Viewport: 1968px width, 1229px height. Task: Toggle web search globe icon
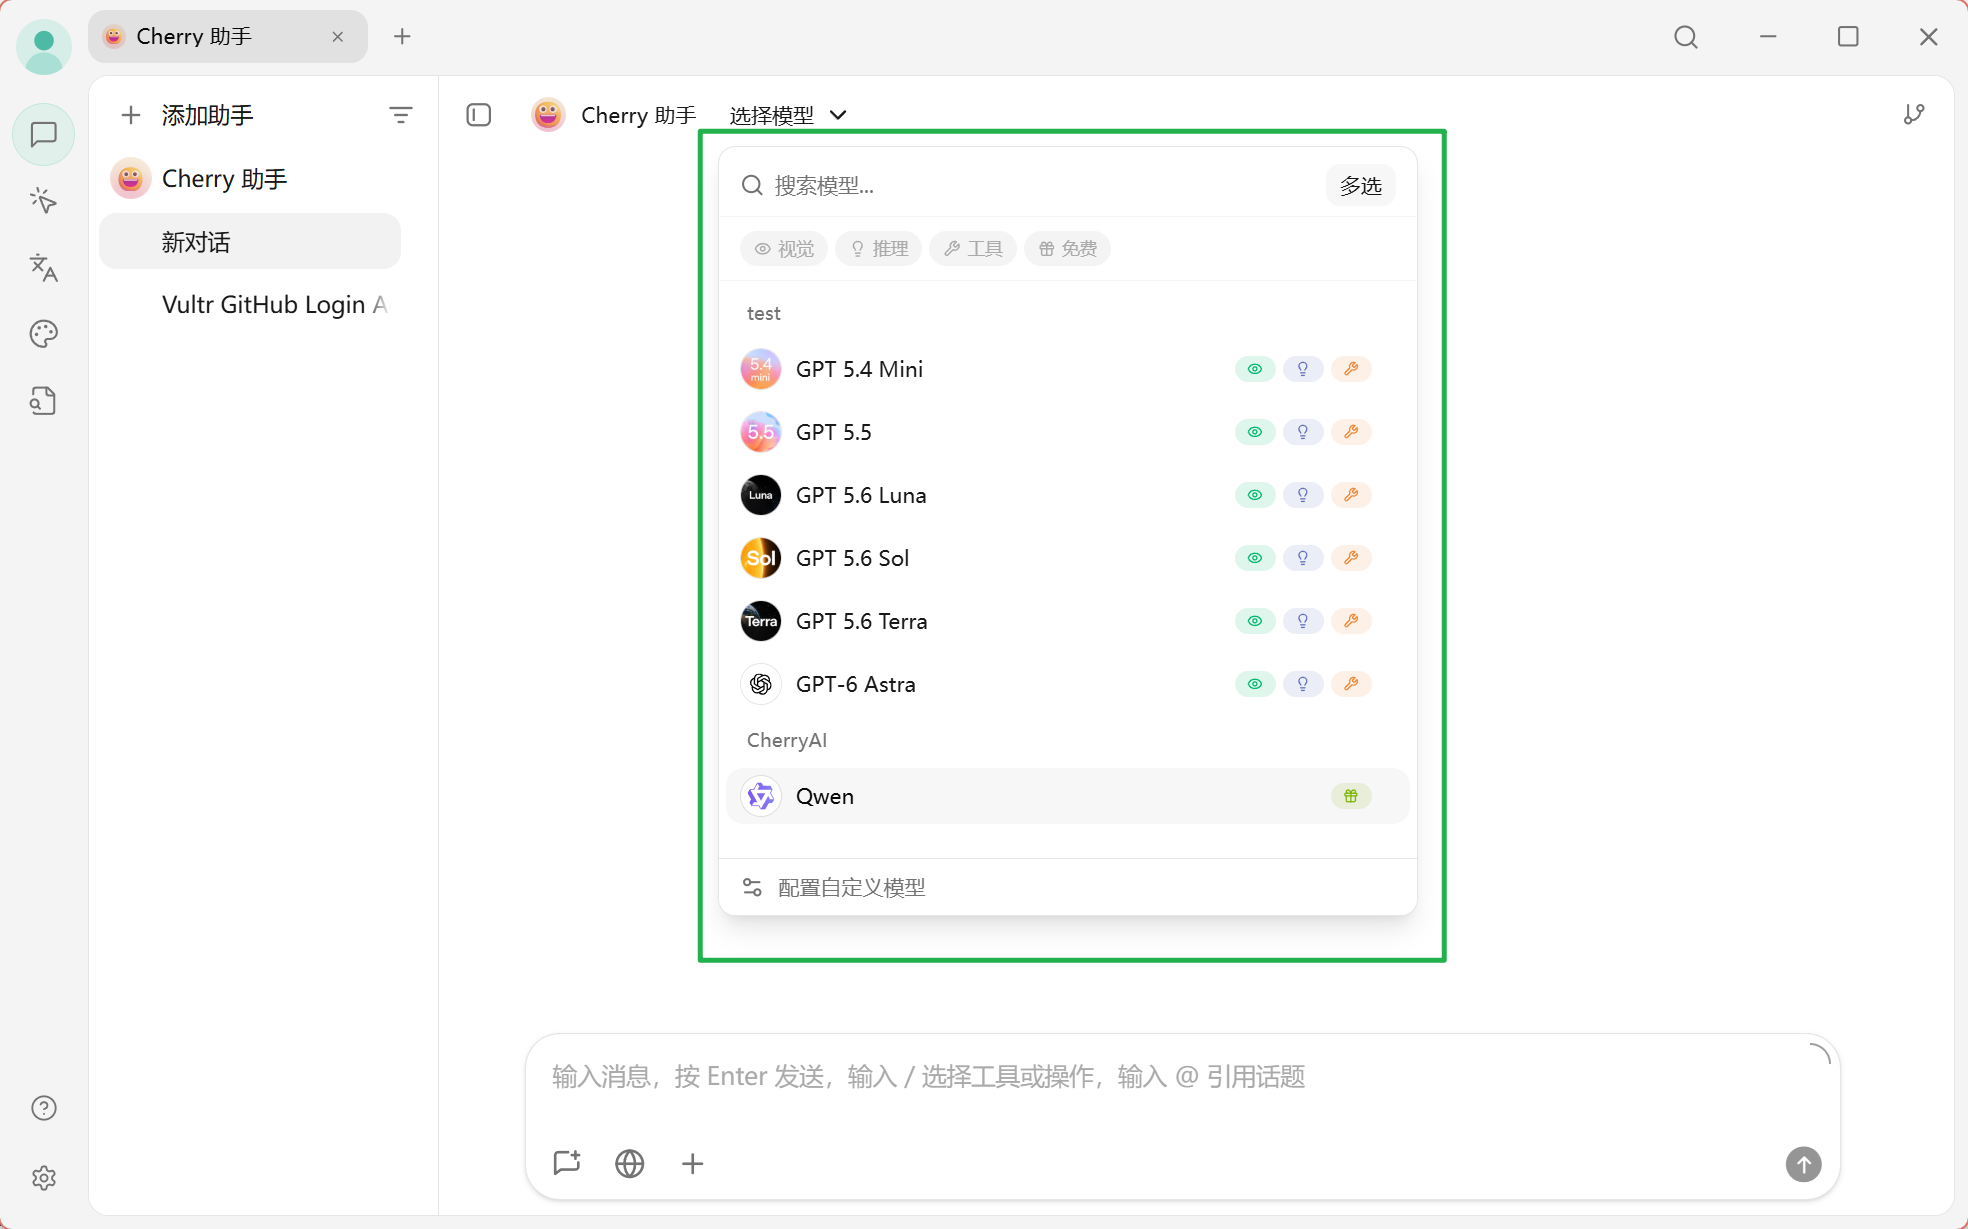(x=630, y=1163)
